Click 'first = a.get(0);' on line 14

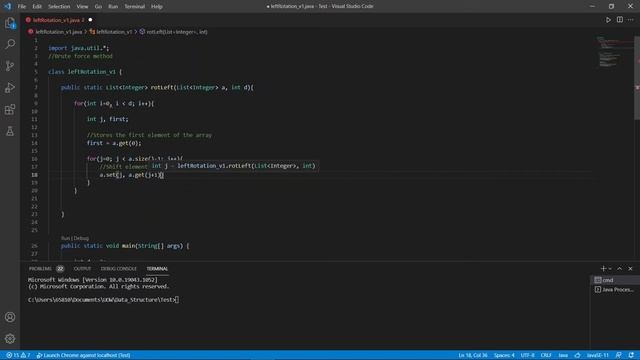(114, 143)
